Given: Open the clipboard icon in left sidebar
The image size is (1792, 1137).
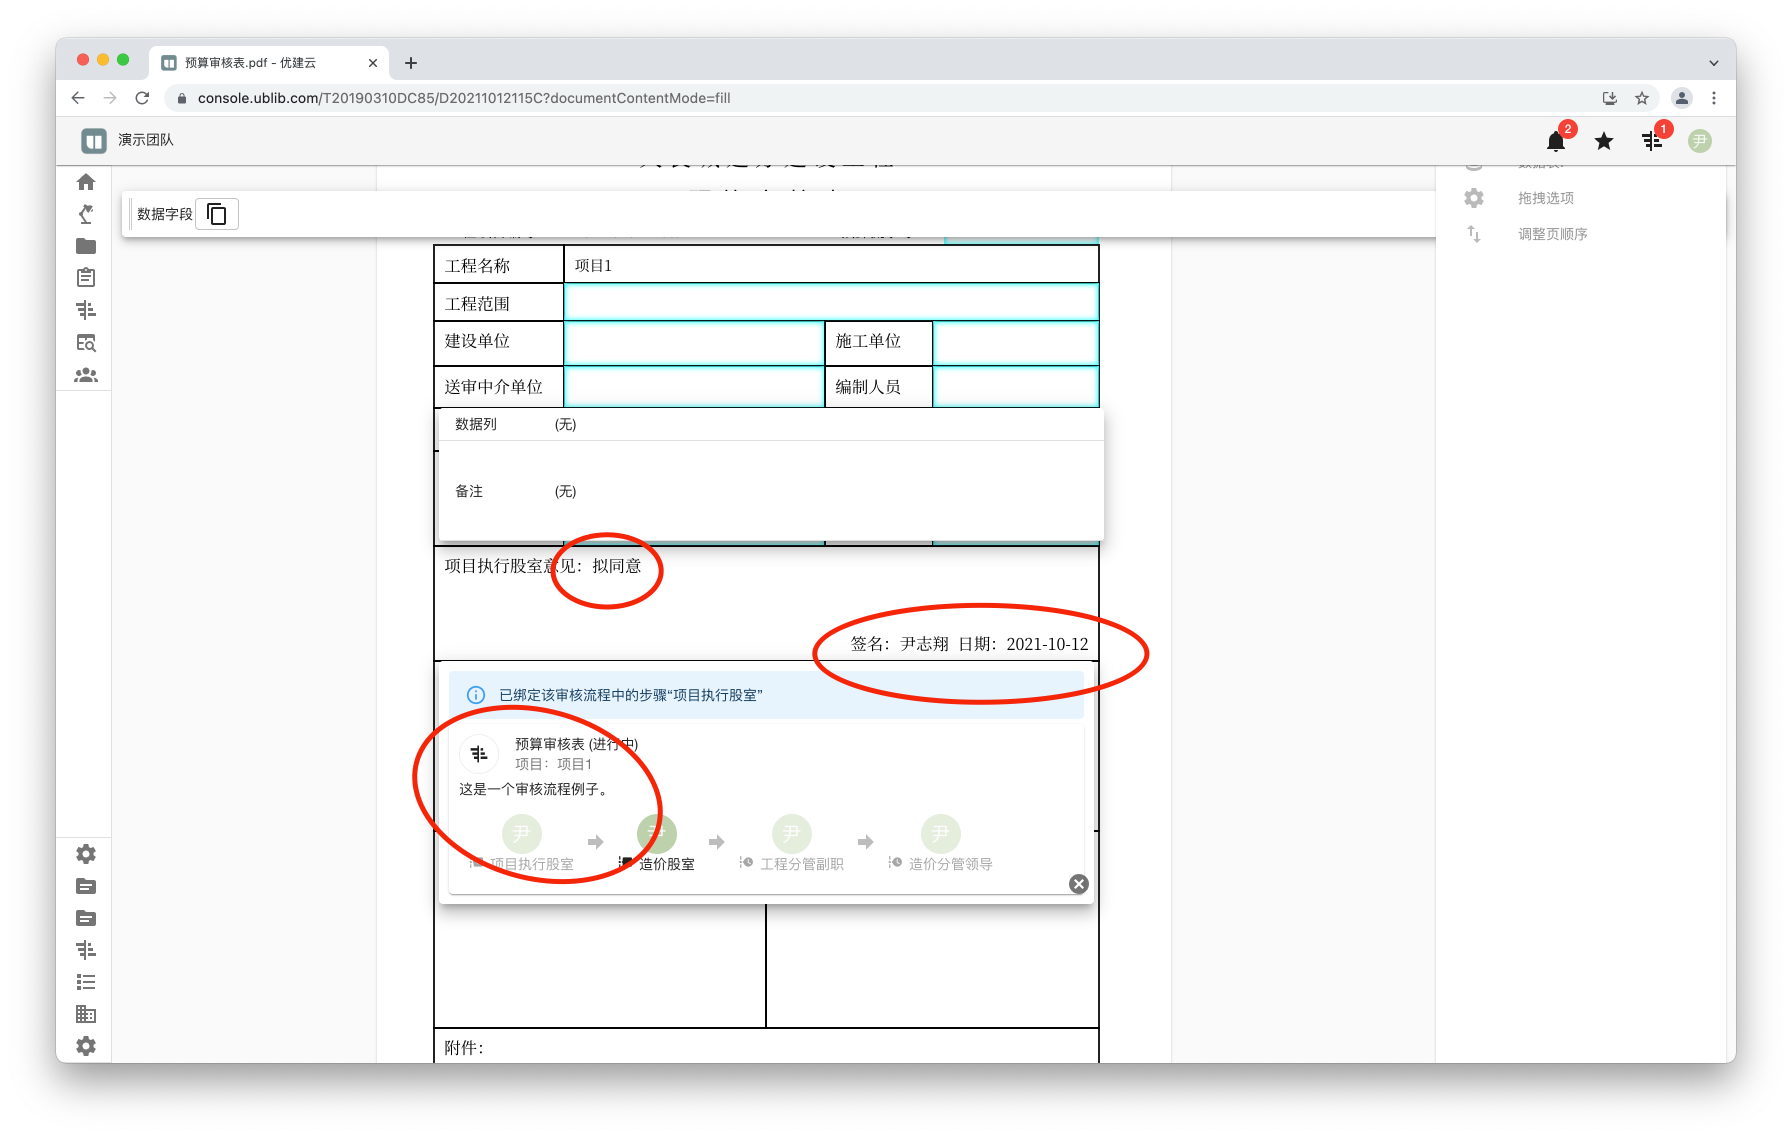Looking at the screenshot, I should (x=86, y=278).
